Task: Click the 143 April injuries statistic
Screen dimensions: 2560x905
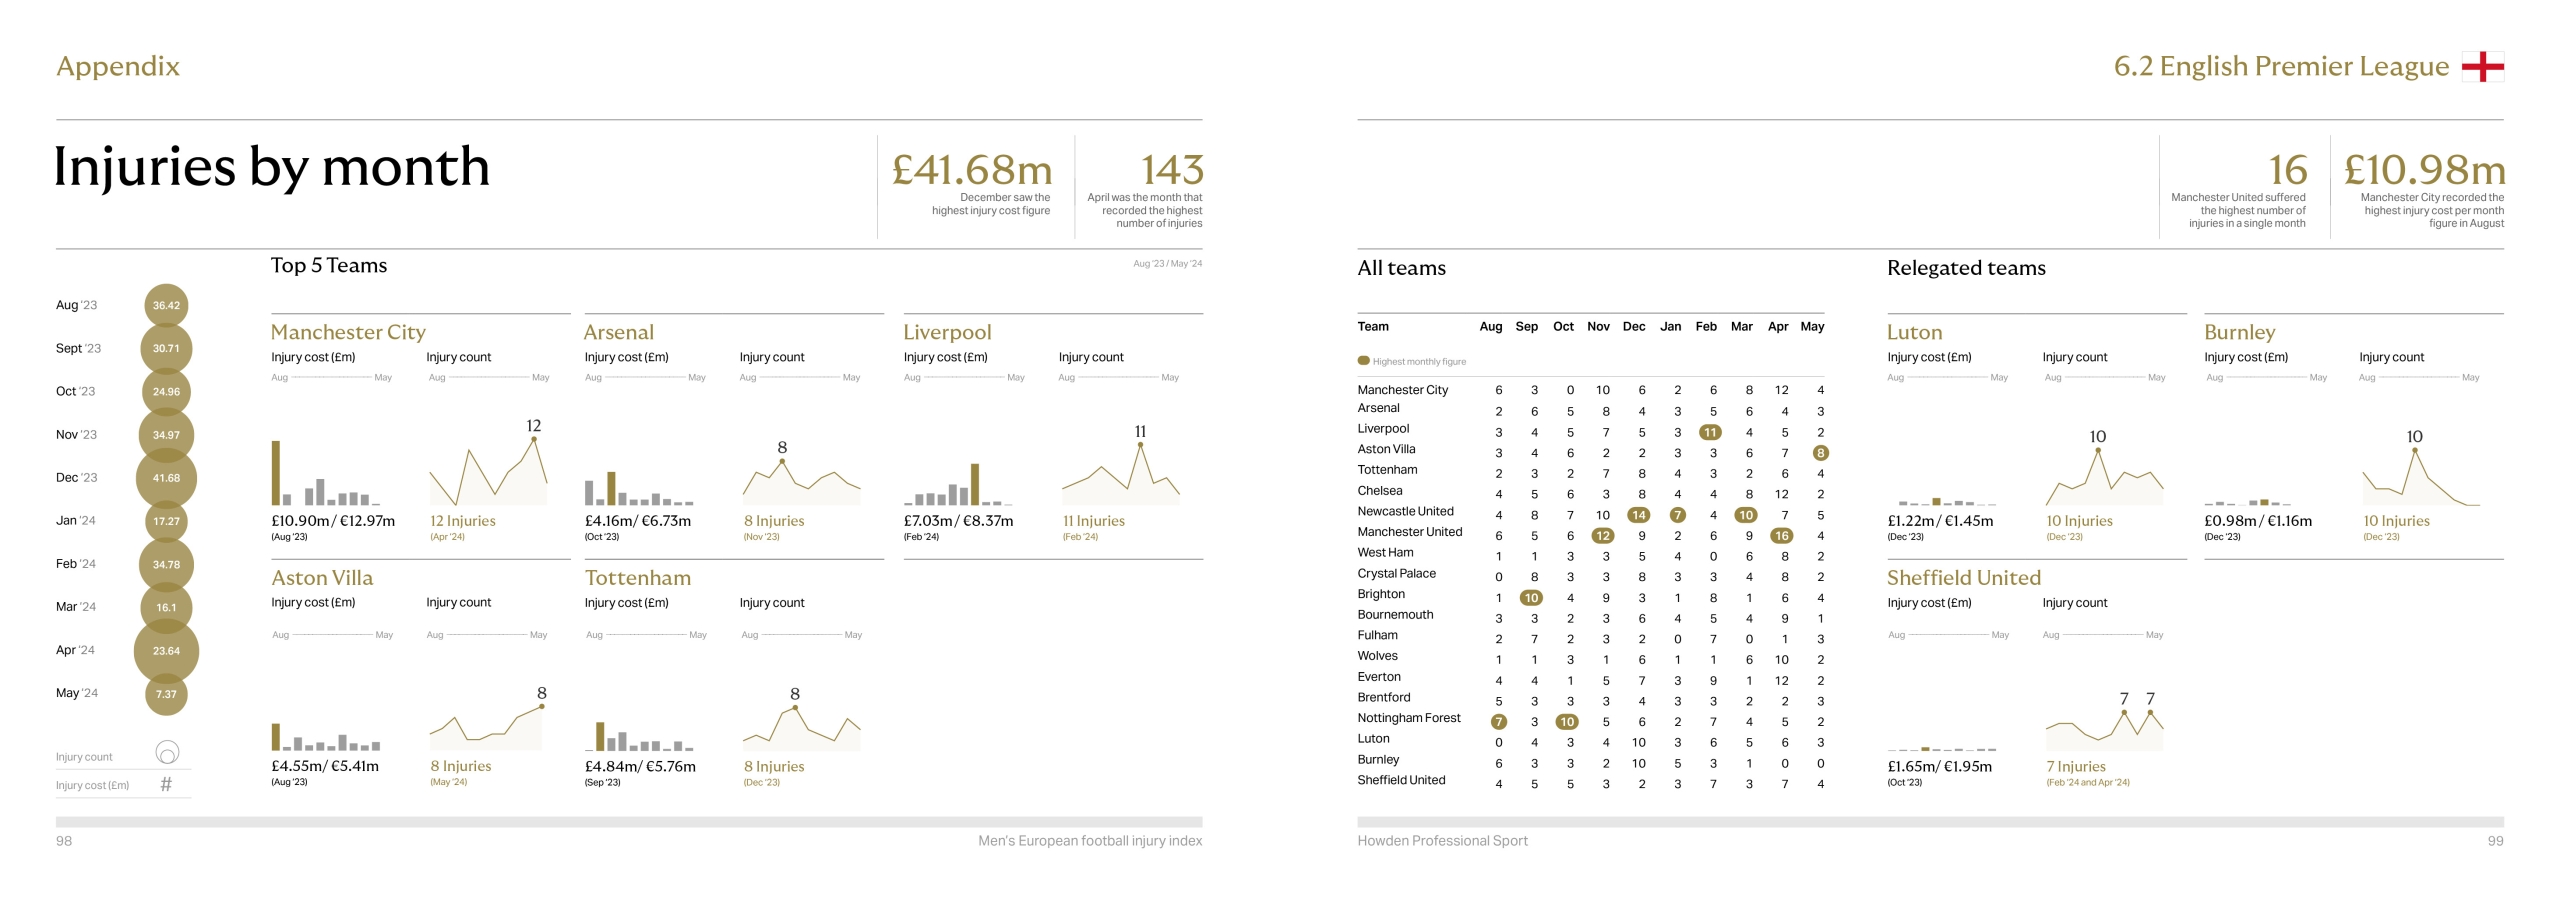Action: (x=1171, y=170)
